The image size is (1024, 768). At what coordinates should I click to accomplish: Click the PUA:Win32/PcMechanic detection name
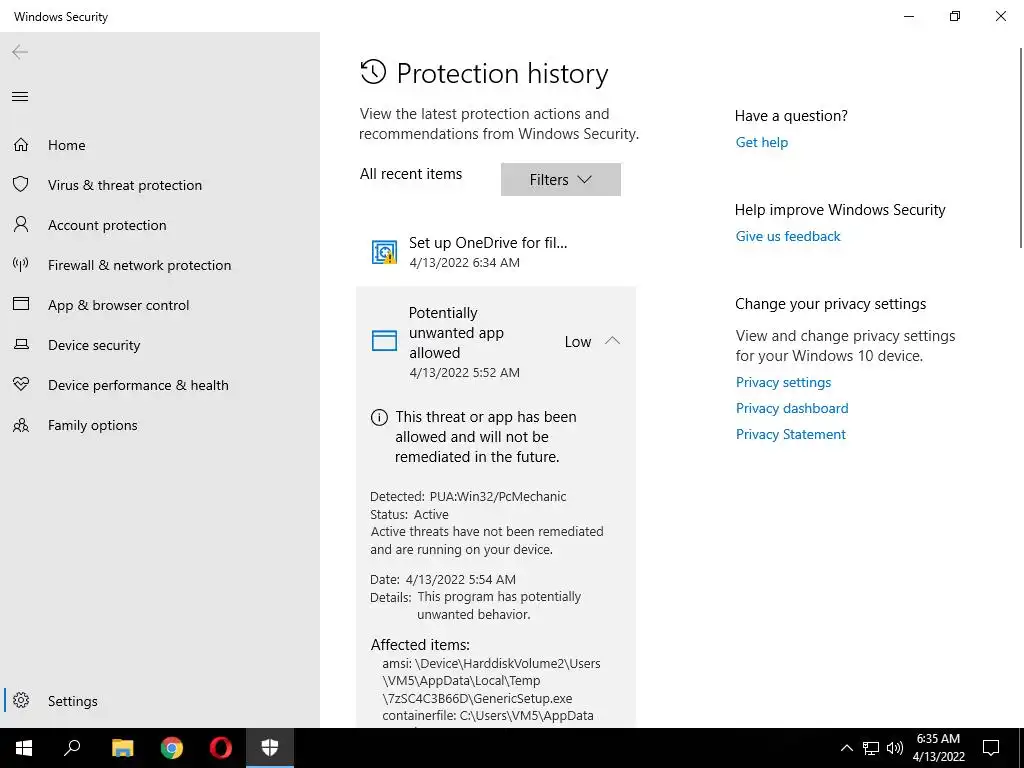pos(498,496)
